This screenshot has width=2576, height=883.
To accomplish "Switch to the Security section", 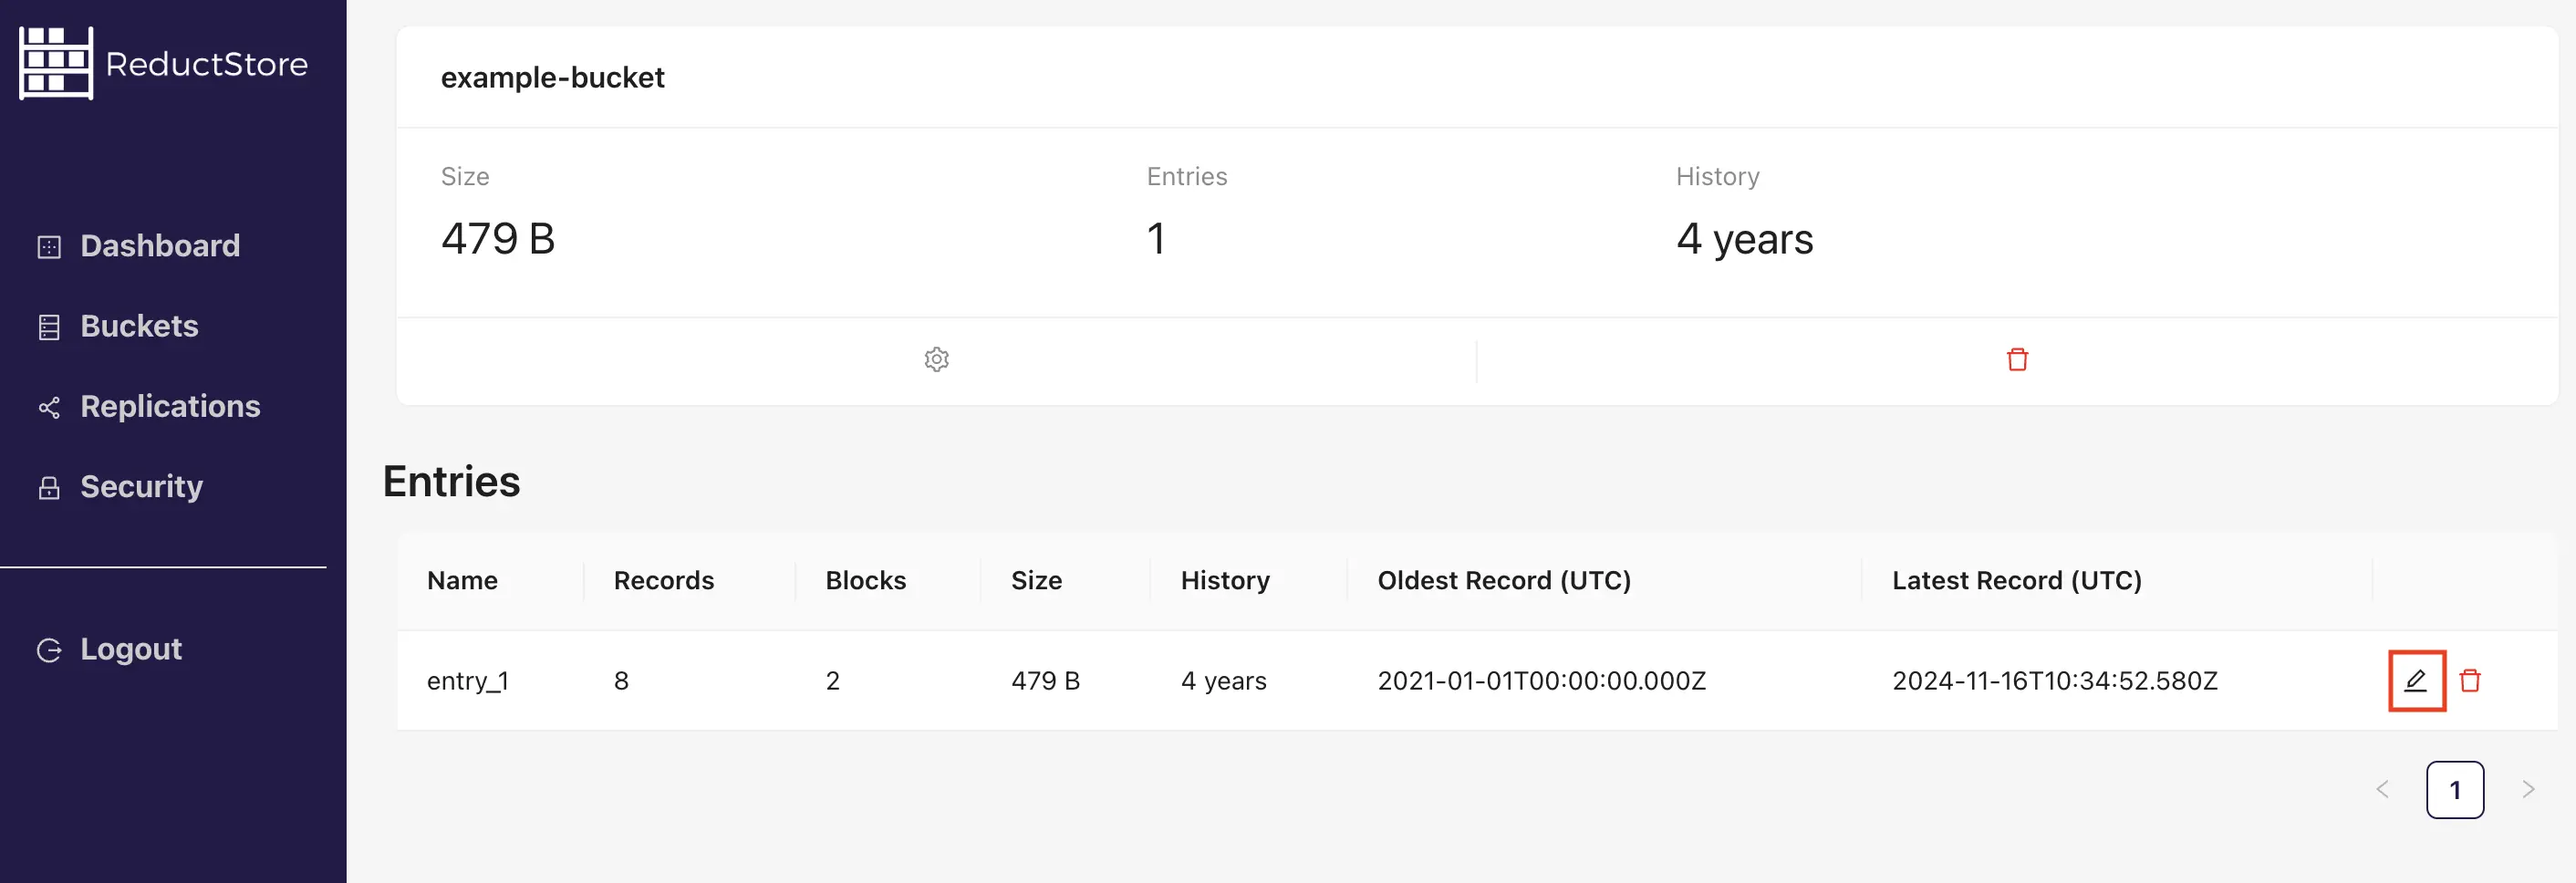I will [141, 486].
